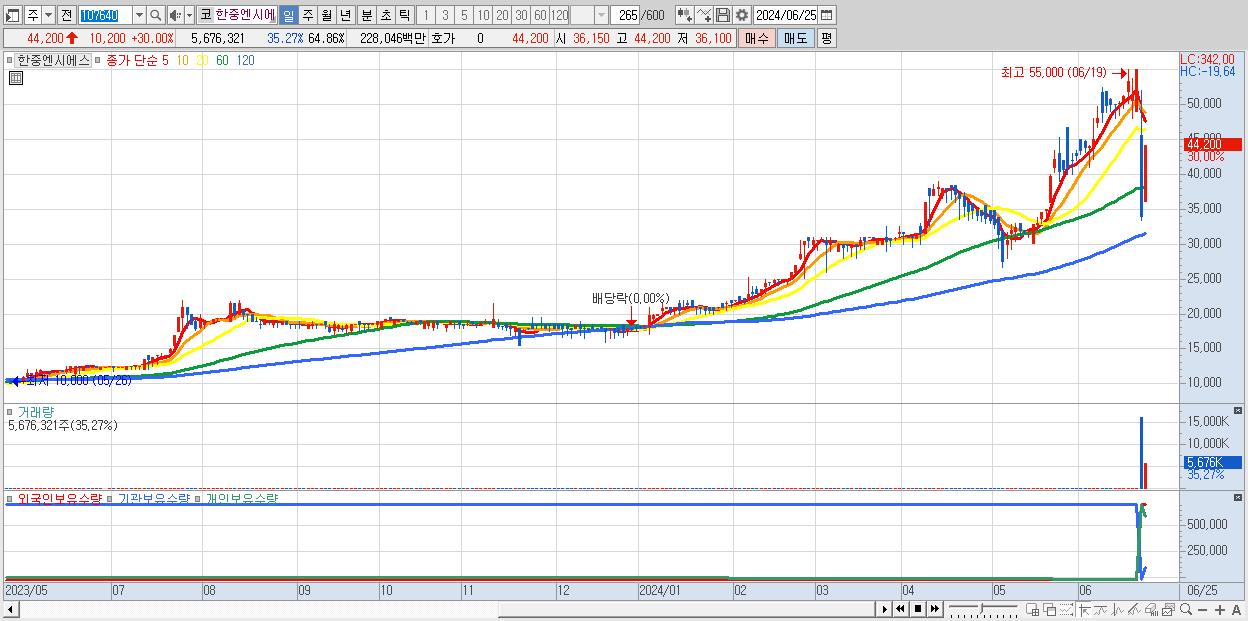The height and width of the screenshot is (621, 1248).
Task: Click the 거래량 indicator label
Action: [x=35, y=411]
